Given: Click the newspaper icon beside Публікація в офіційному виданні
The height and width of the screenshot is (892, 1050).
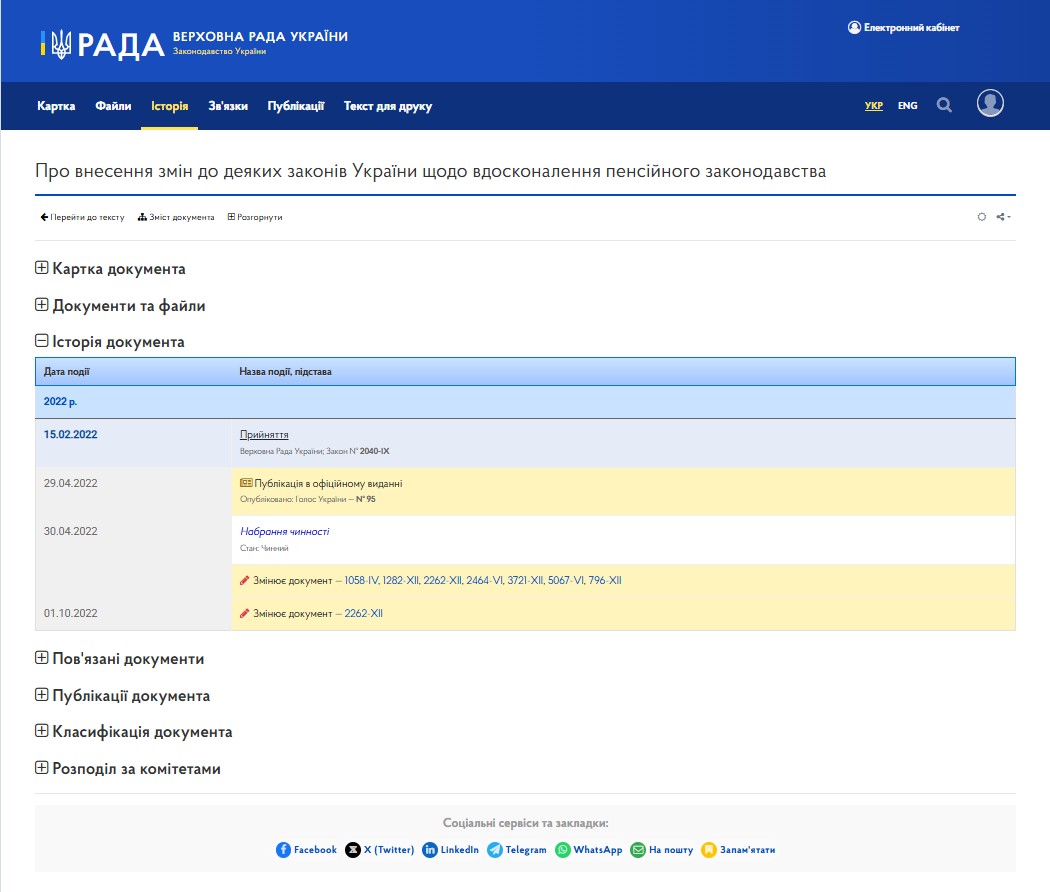Looking at the screenshot, I should (x=246, y=483).
